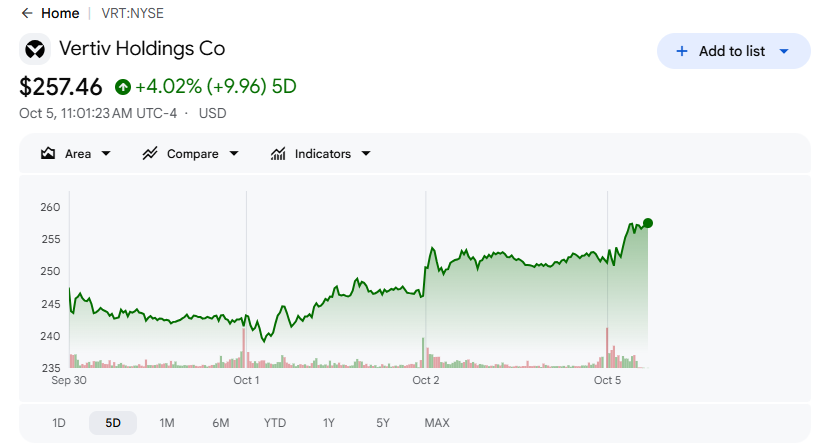This screenshot has height=447, width=818.
Task: Click the Sep 30 date axis label
Action: click(x=69, y=380)
